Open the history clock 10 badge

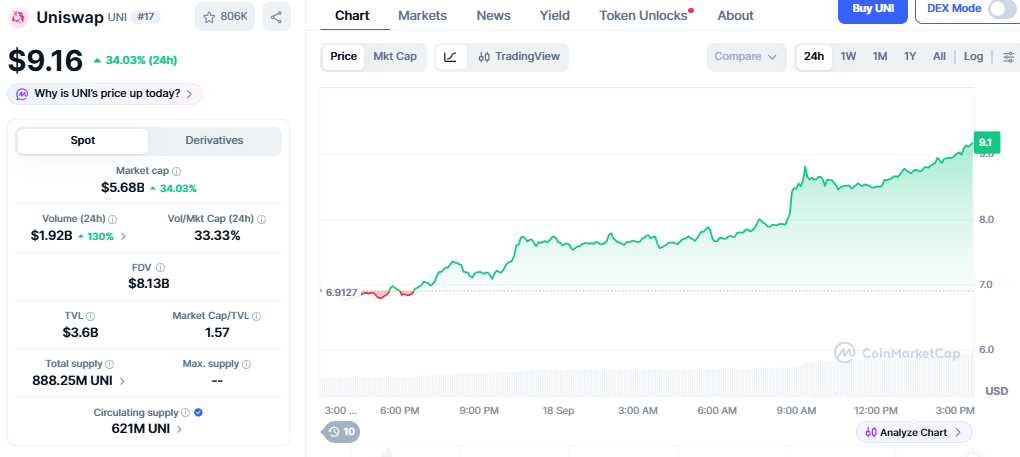(x=342, y=431)
